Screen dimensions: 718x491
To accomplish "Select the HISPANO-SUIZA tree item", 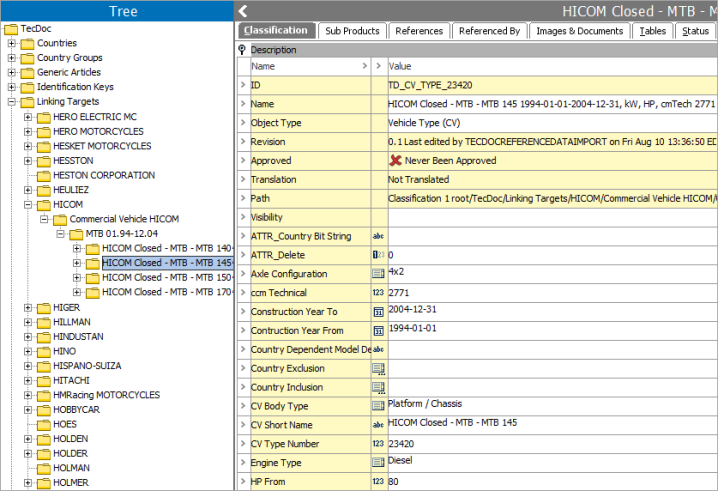I will (x=87, y=366).
